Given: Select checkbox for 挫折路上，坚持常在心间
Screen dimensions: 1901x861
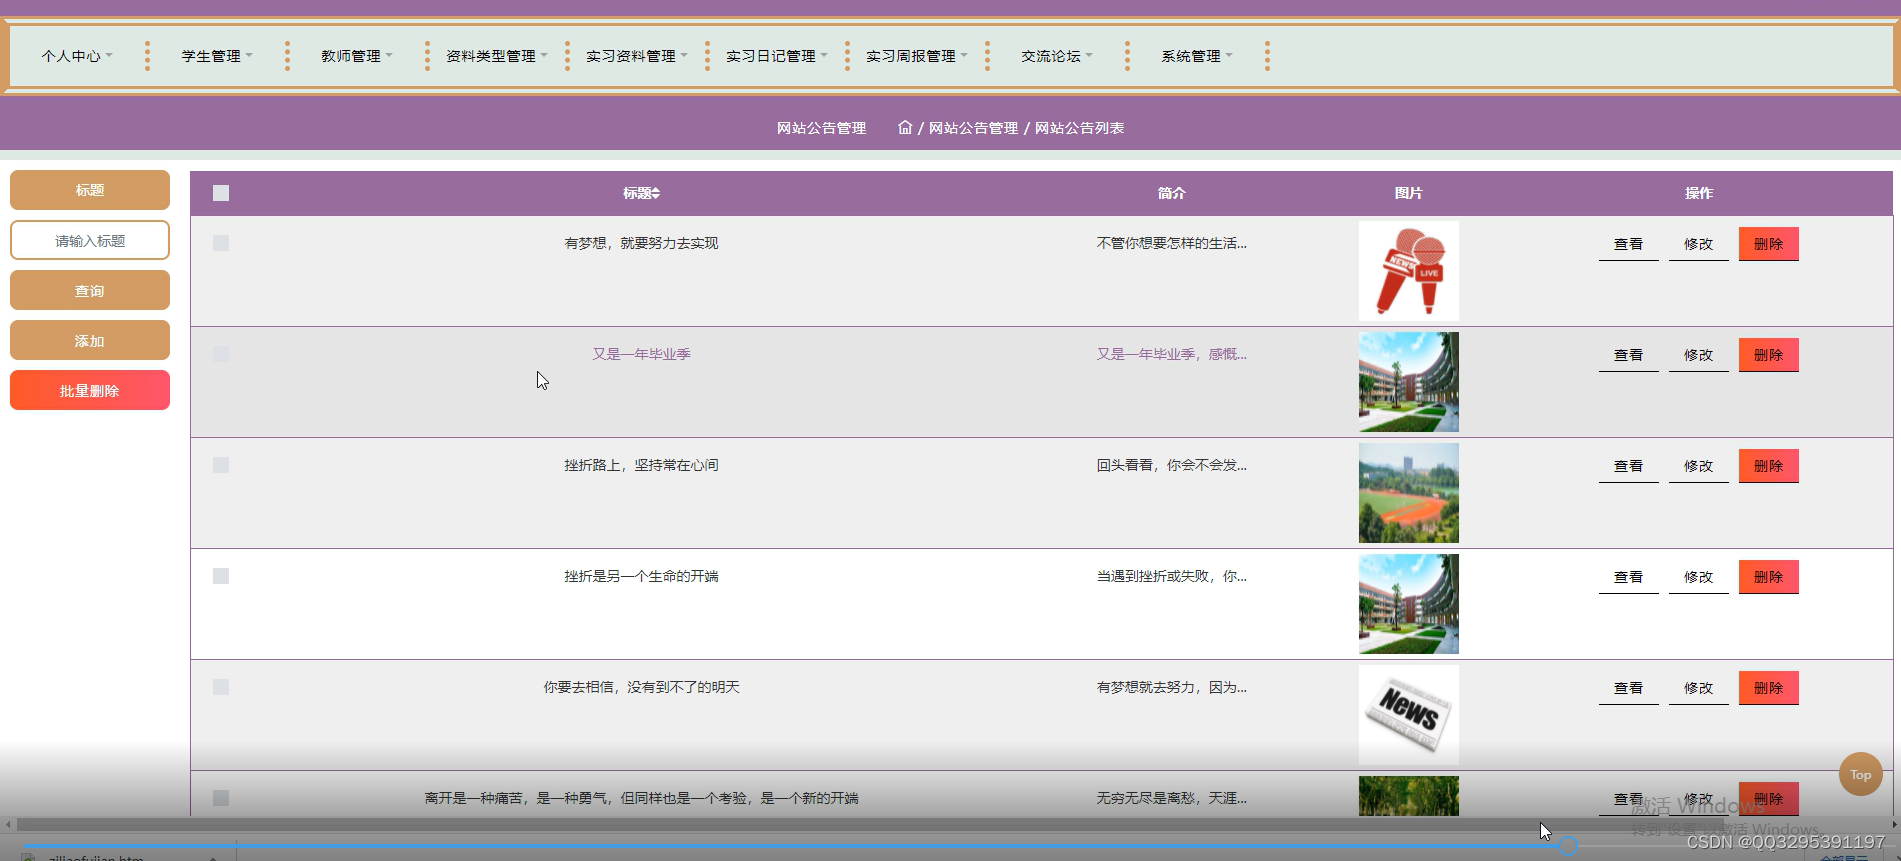Looking at the screenshot, I should tap(221, 465).
